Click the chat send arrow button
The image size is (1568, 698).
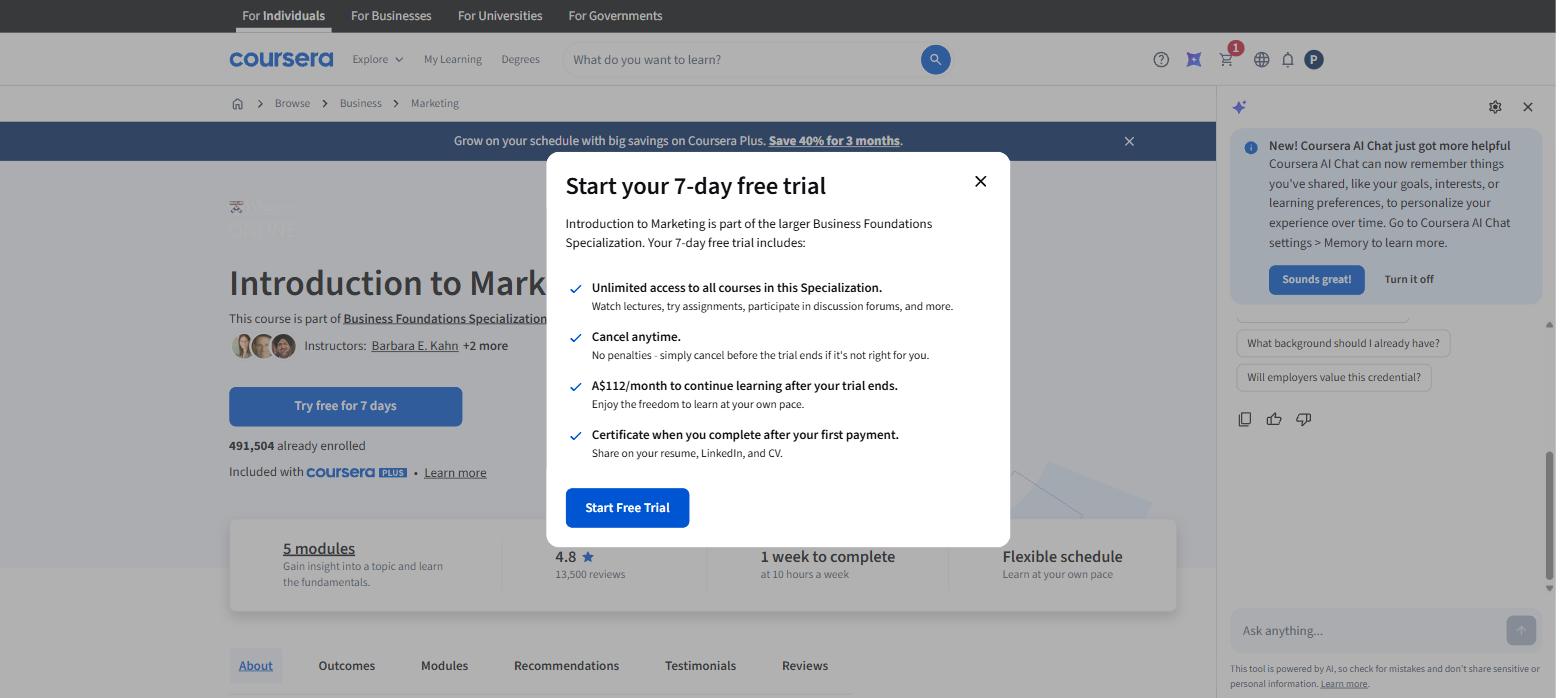[x=1520, y=630]
